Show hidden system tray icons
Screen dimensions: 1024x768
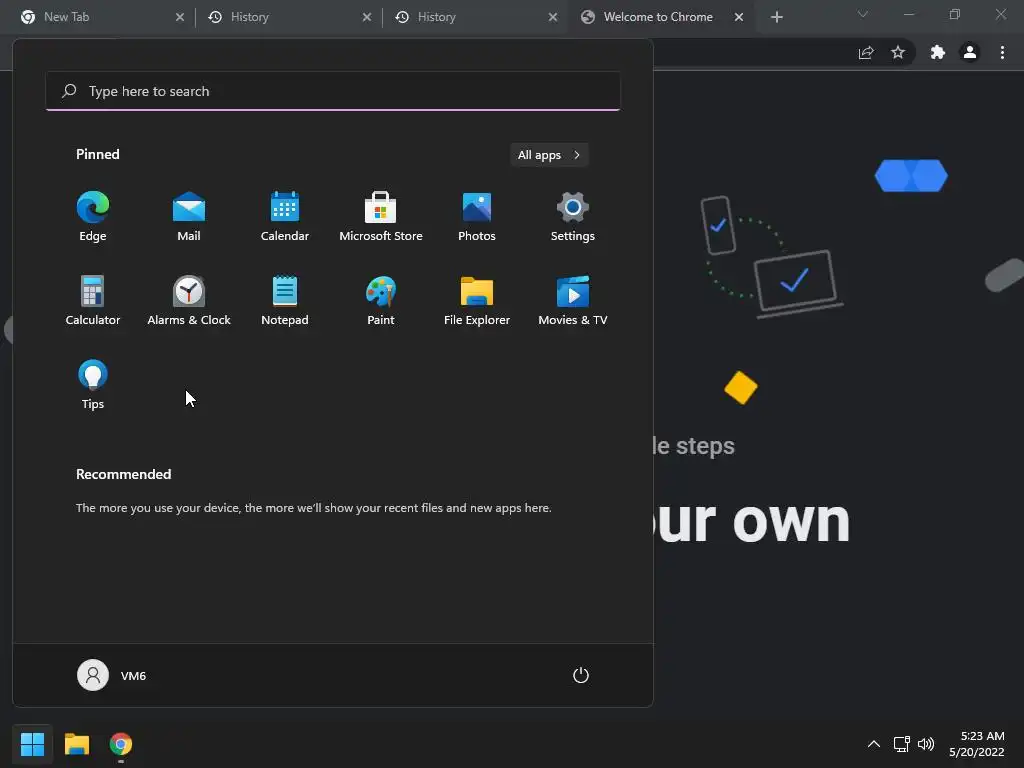tap(873, 744)
